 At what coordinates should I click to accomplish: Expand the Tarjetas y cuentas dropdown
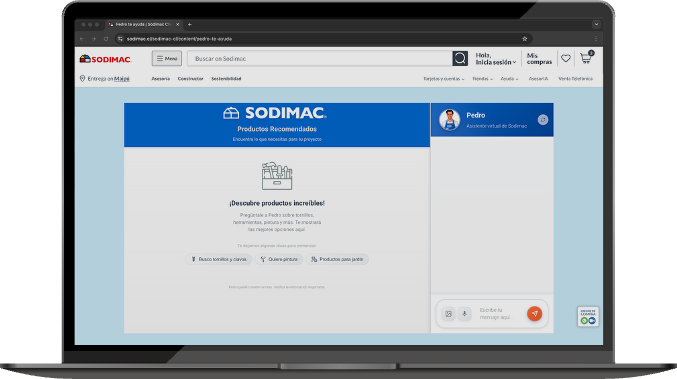tap(443, 79)
